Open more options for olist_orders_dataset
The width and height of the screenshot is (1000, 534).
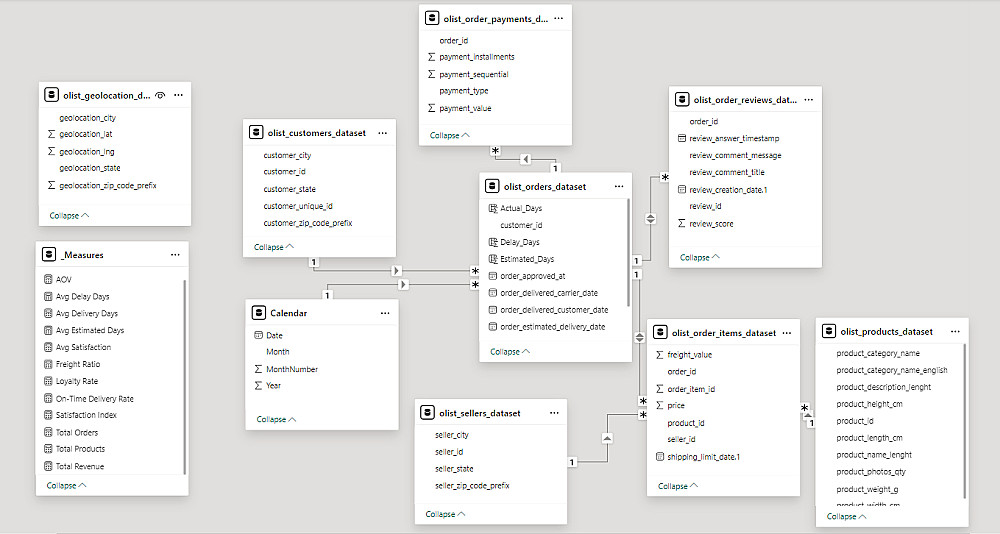(x=612, y=186)
